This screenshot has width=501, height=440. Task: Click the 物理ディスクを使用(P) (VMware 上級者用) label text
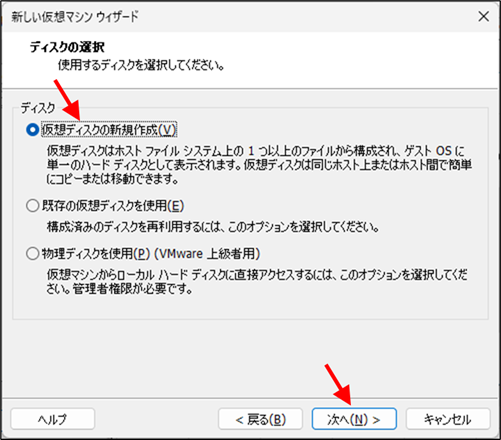[x=151, y=254]
